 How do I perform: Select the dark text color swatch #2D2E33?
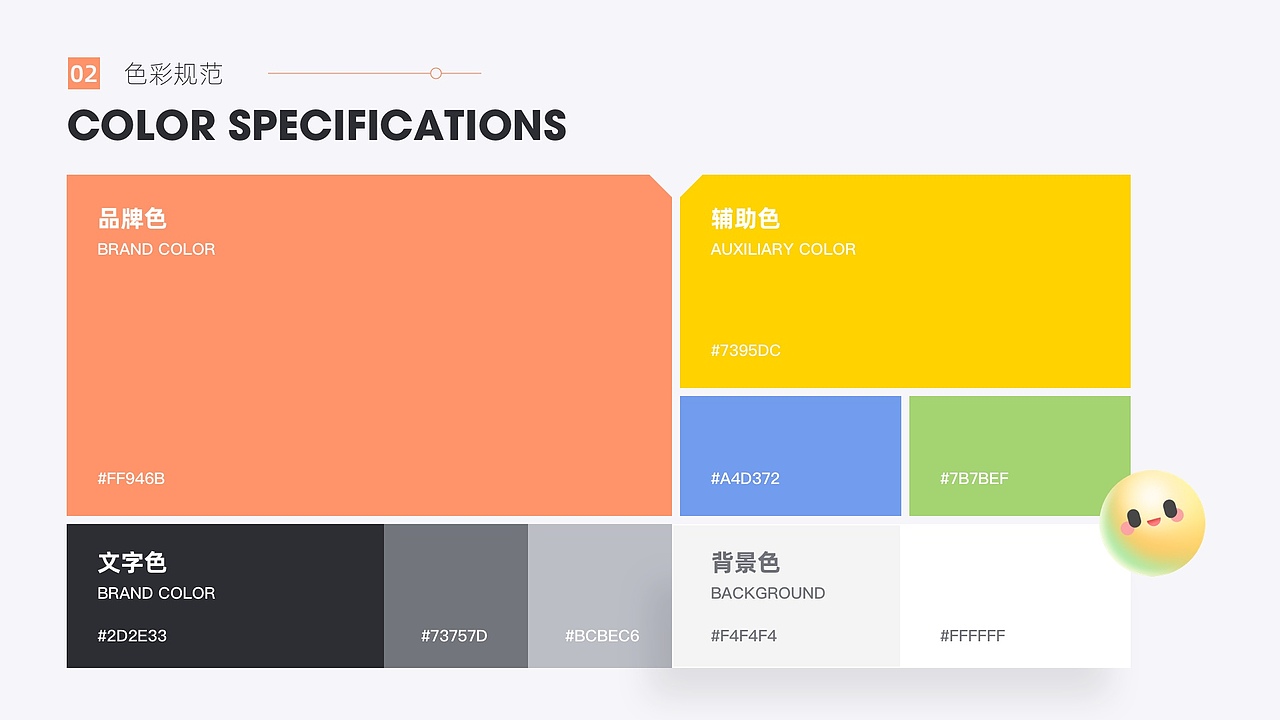[x=225, y=595]
